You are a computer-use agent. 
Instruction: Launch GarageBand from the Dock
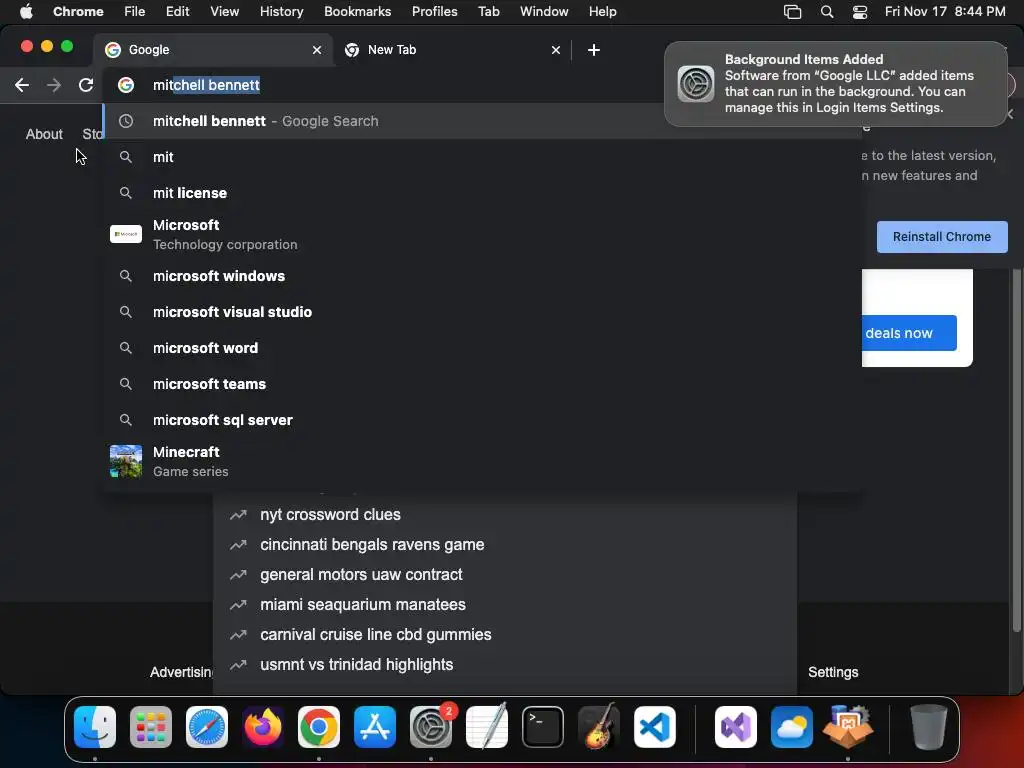coord(599,727)
